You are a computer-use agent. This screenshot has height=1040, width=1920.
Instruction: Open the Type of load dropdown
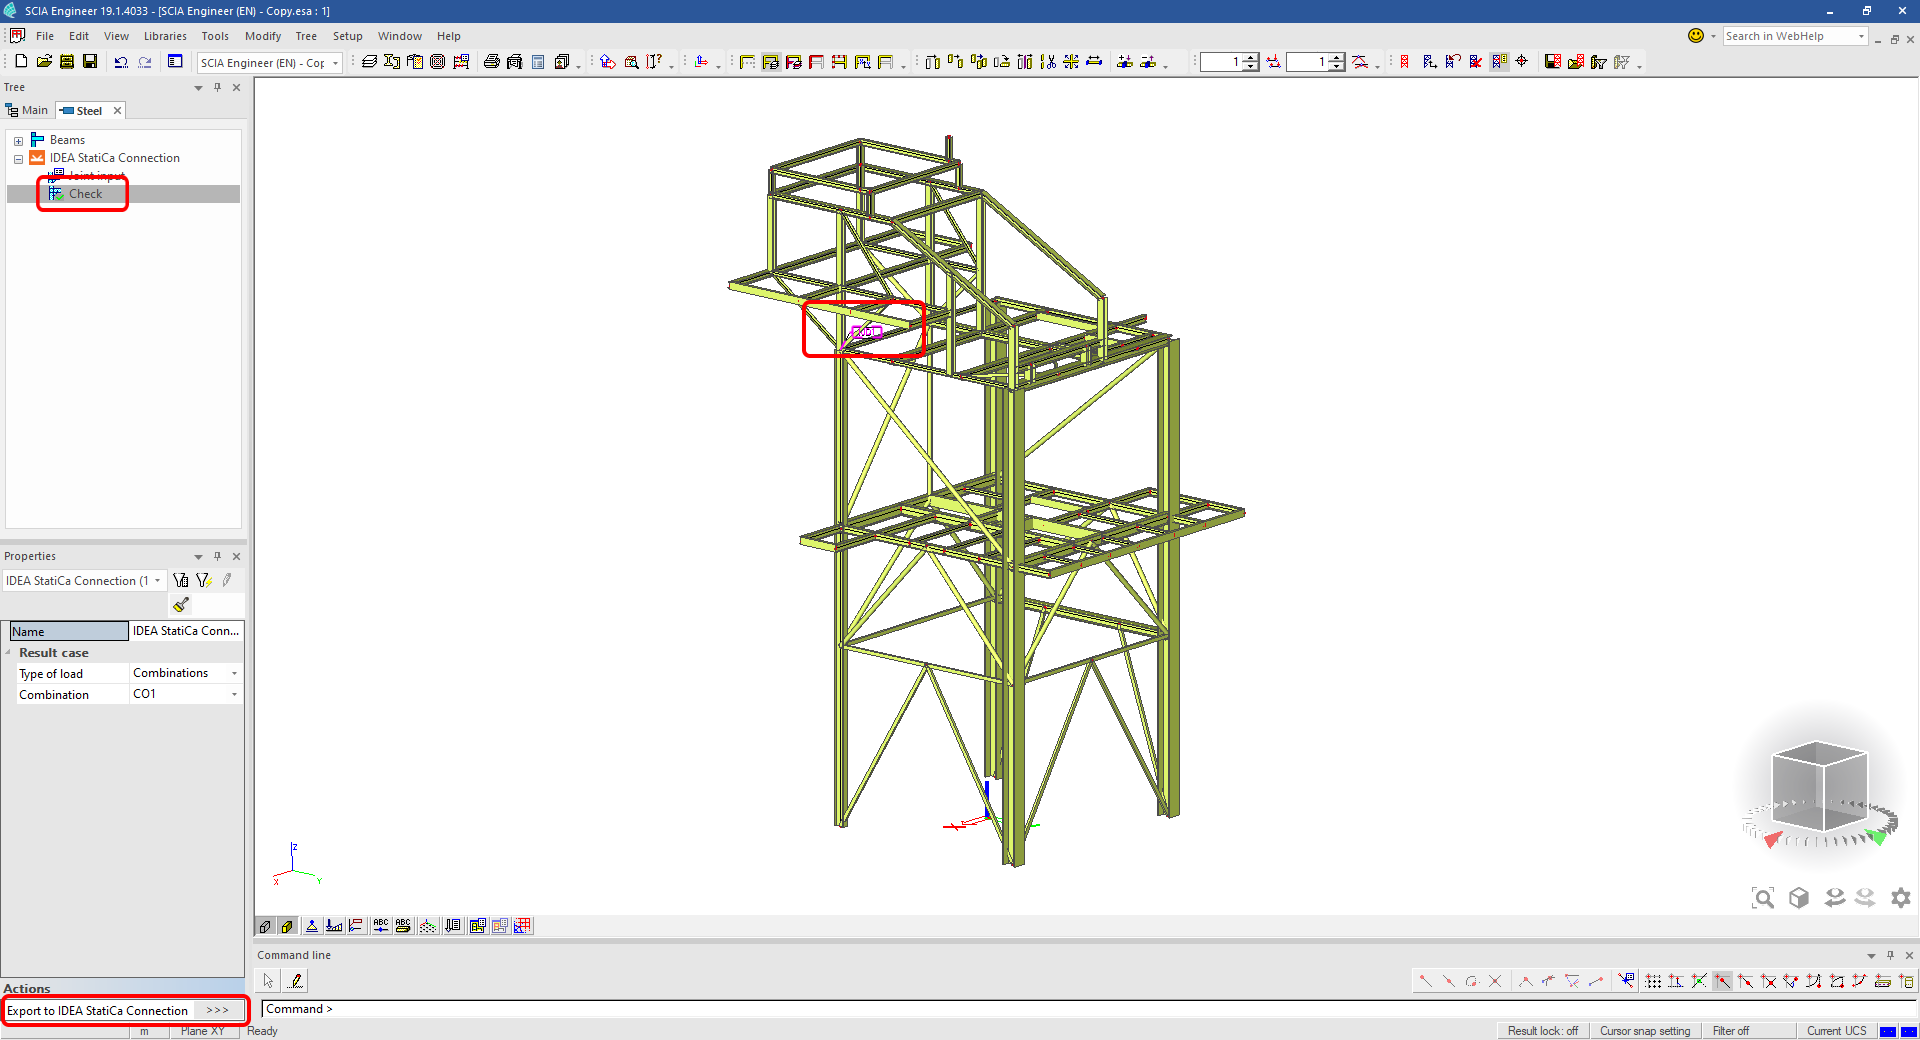pyautogui.click(x=234, y=673)
